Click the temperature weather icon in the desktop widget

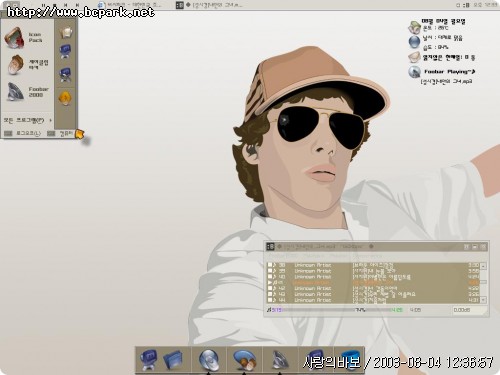414,27
